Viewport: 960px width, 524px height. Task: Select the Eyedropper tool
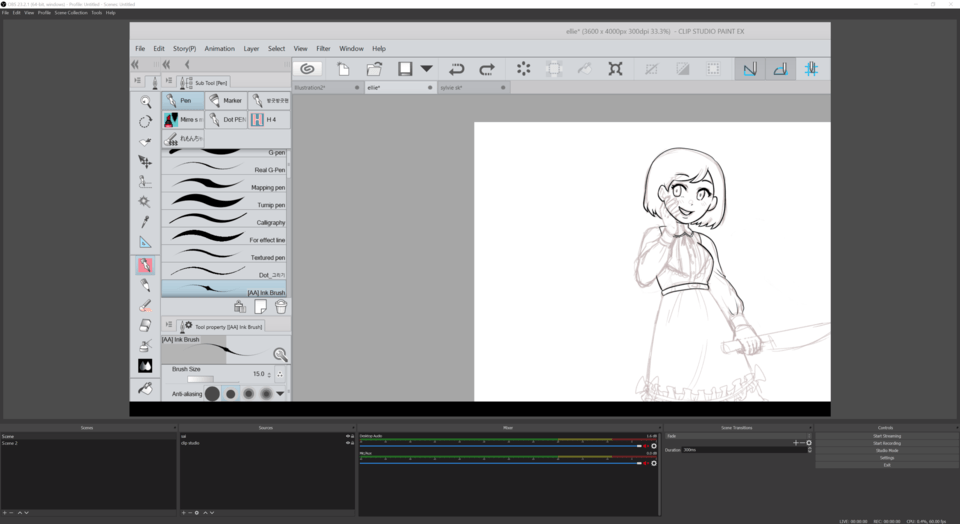click(146, 222)
